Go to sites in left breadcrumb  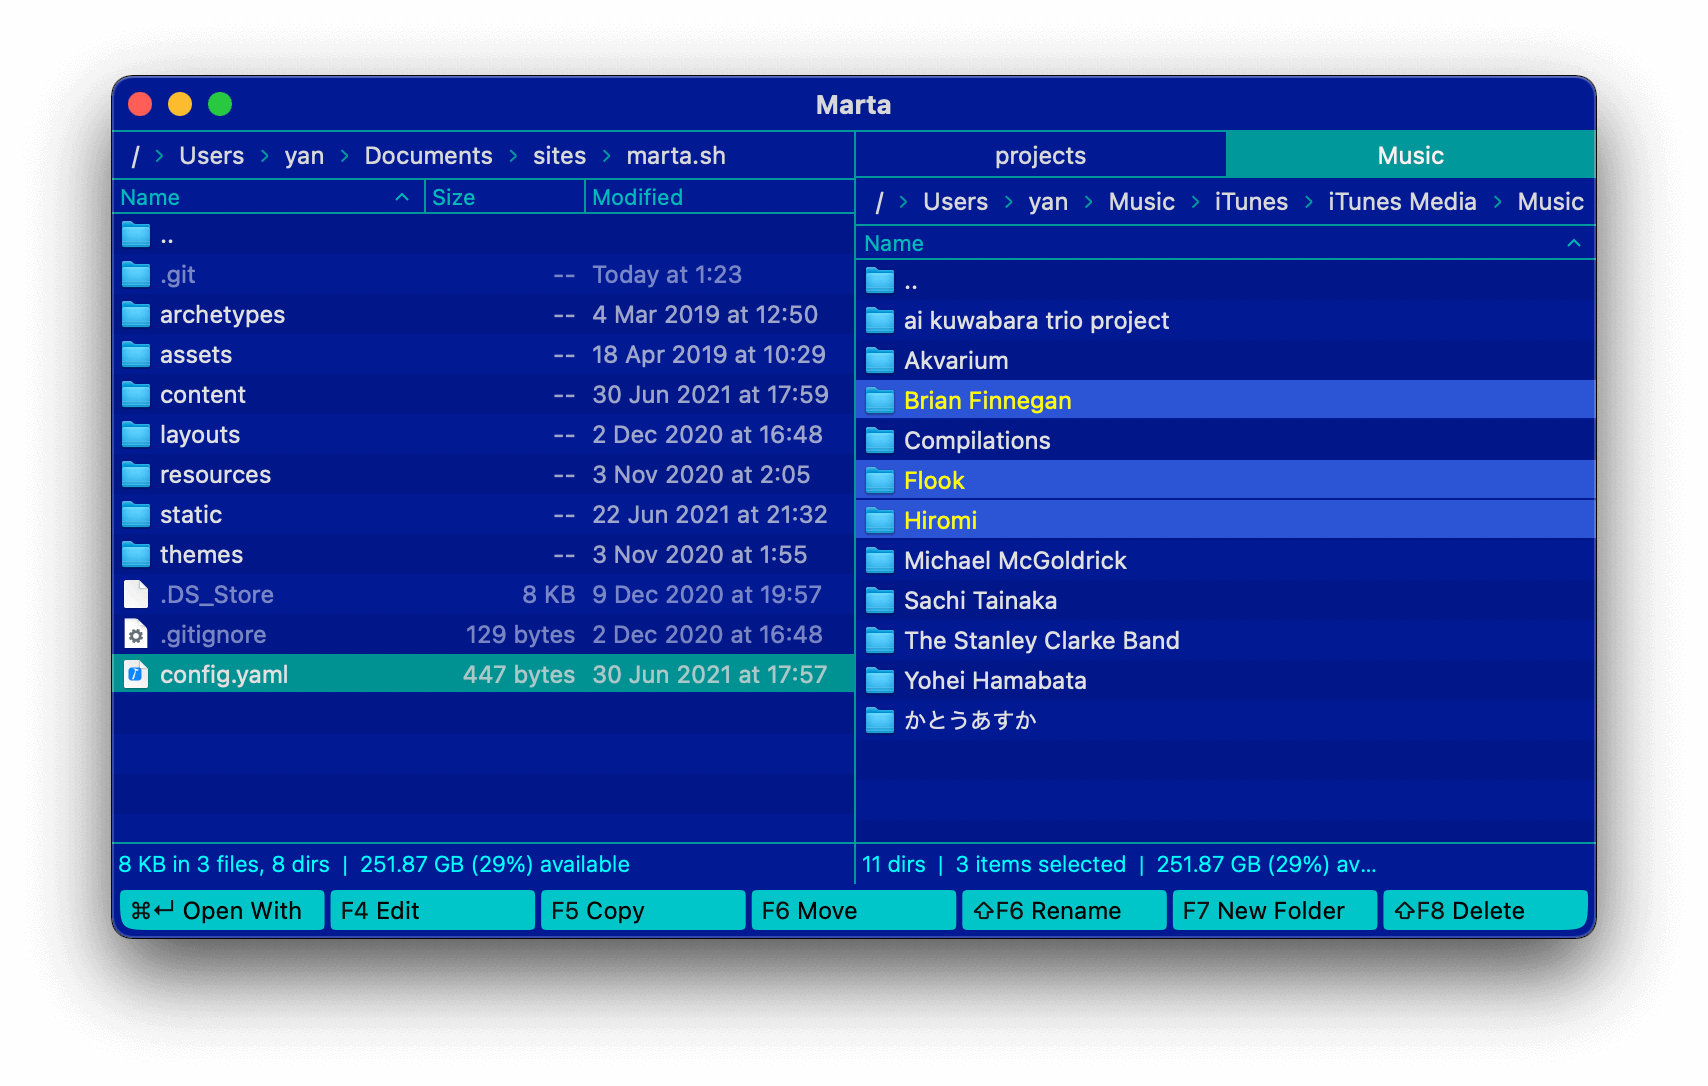point(559,156)
